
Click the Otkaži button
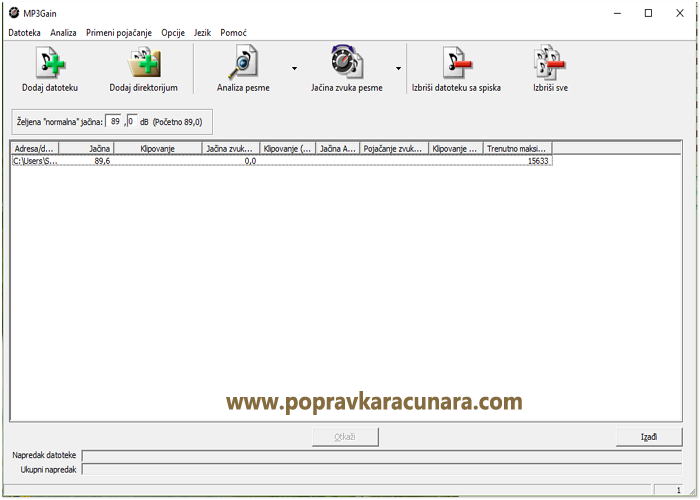pos(345,437)
